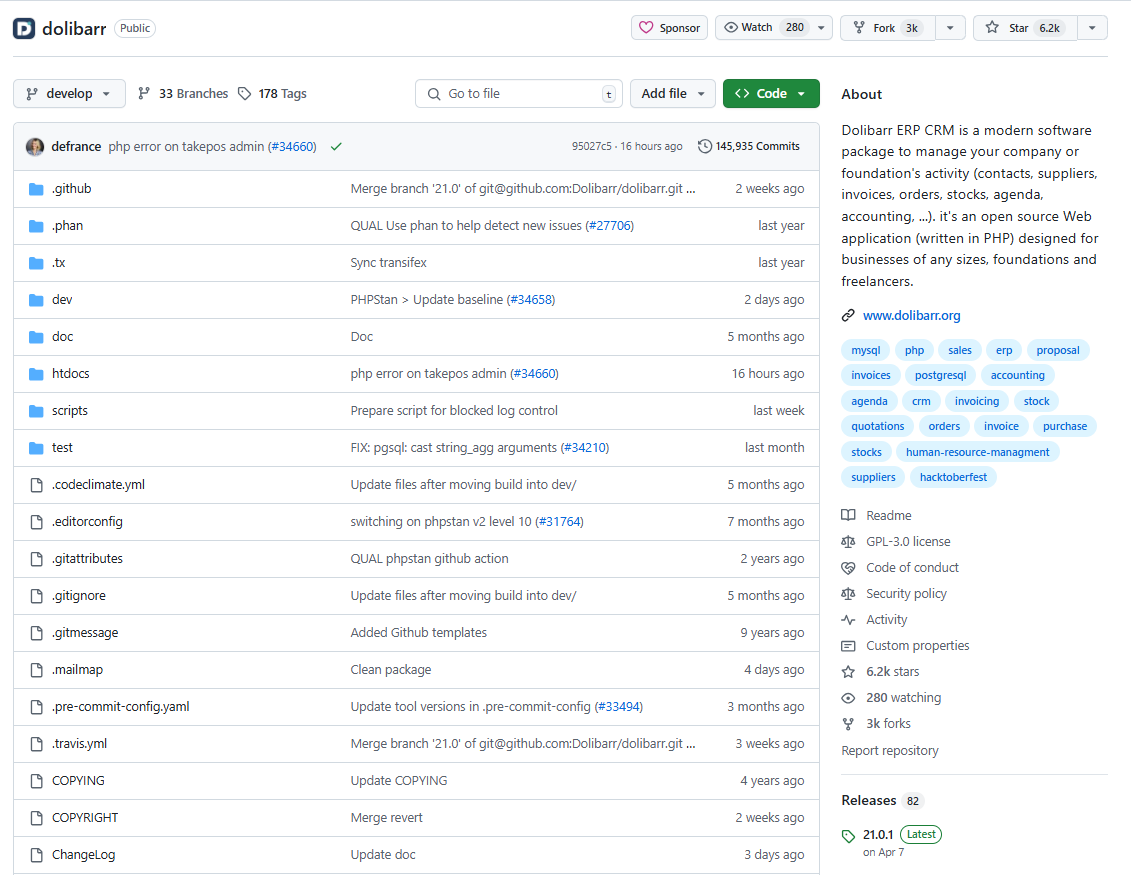This screenshot has height=875, width=1131.
Task: Open the COPYRIGHT file
Action: (85, 818)
